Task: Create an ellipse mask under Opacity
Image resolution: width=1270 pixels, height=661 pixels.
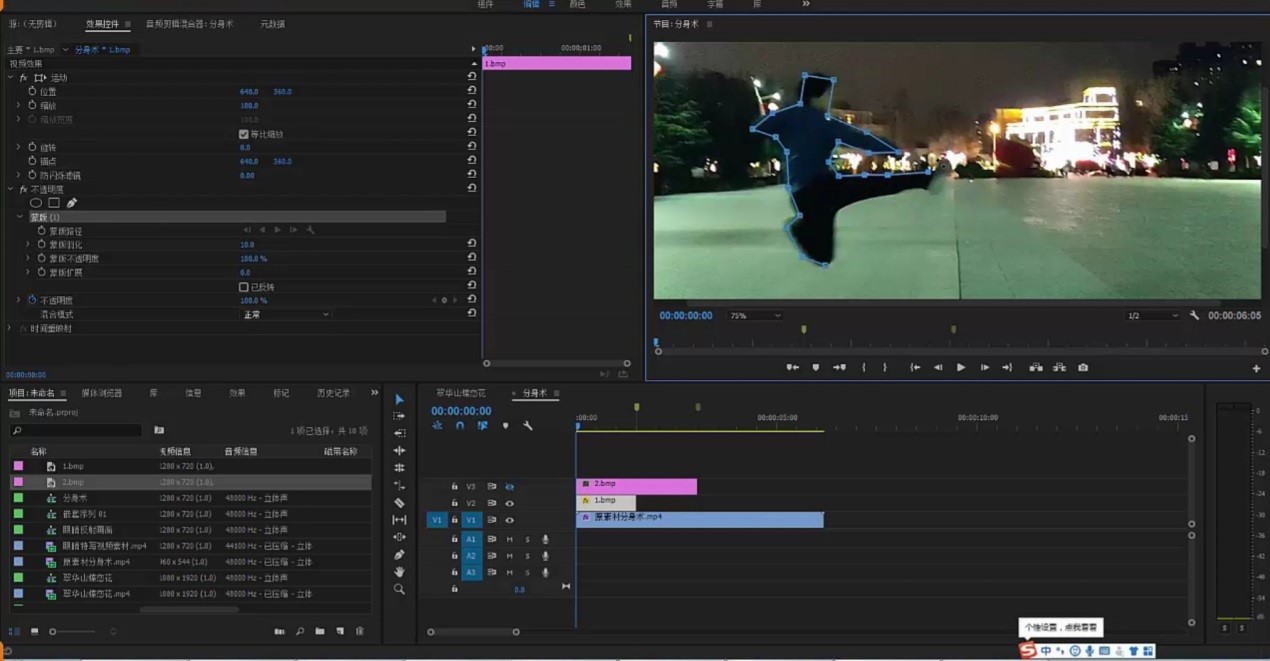Action: point(36,203)
